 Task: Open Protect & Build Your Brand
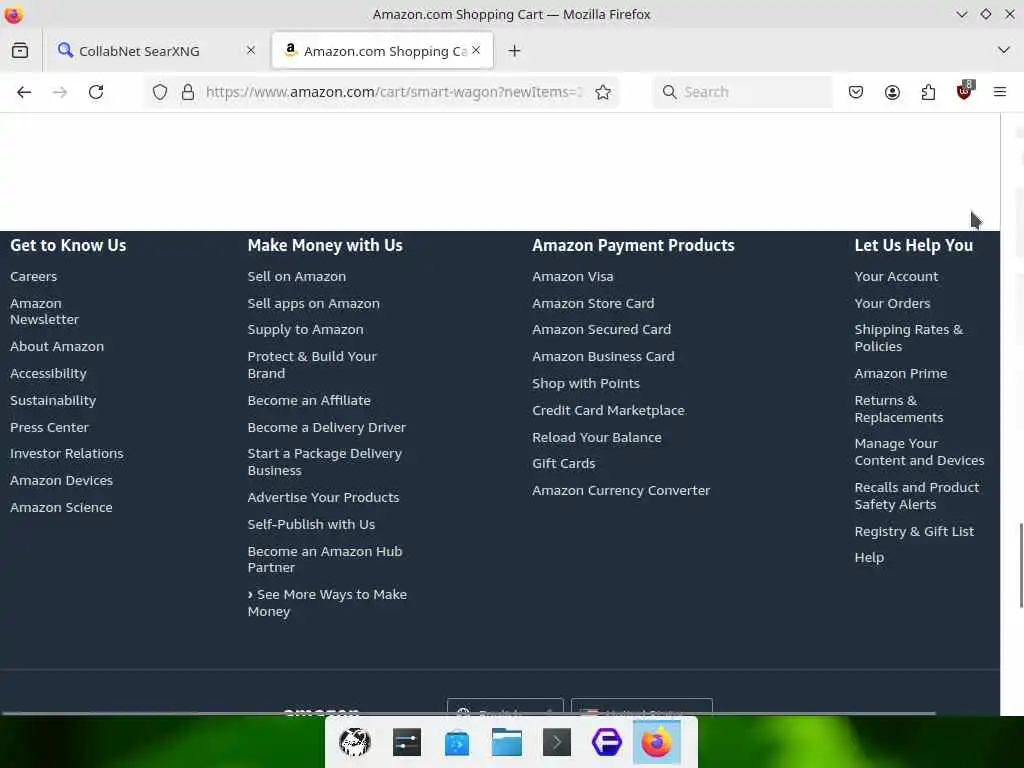pos(312,364)
